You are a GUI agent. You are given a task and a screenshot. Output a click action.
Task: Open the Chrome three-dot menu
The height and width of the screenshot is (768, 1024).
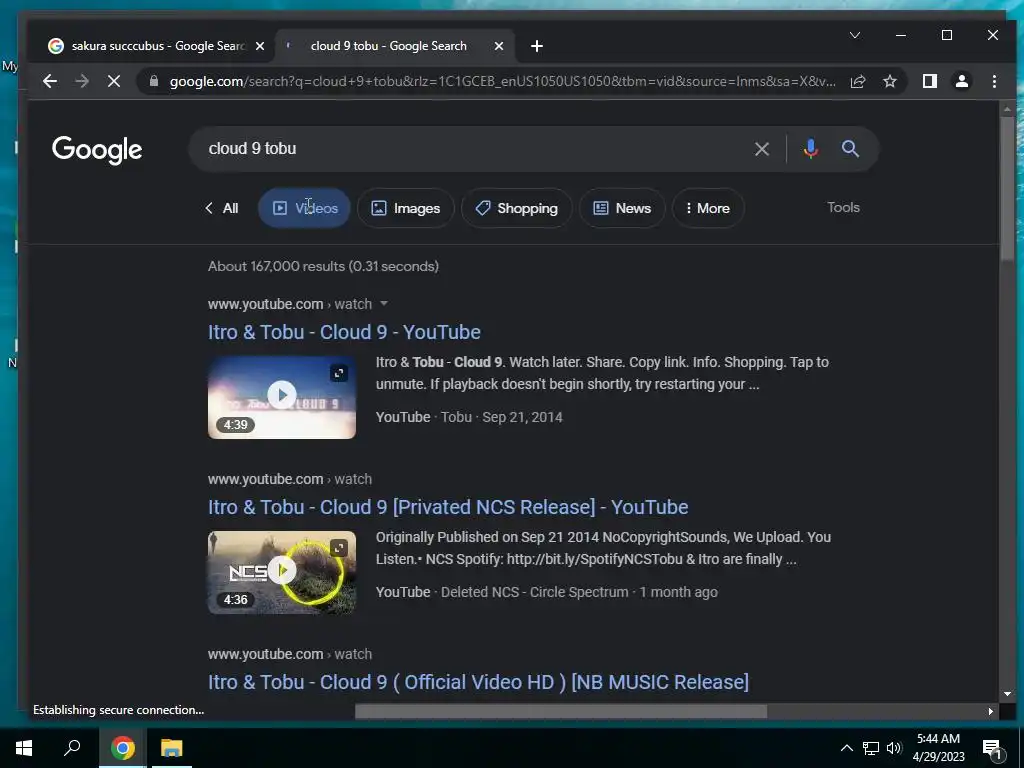coord(994,81)
